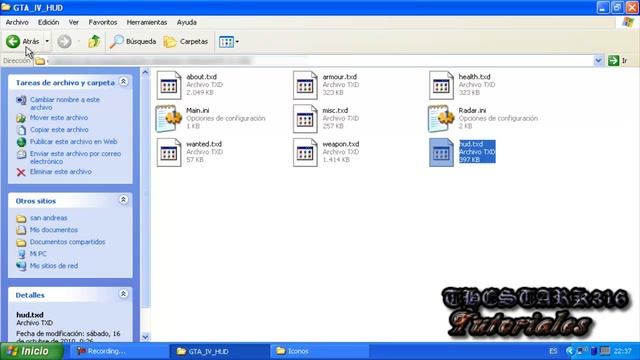Click the system tray clock 22:37

pyautogui.click(x=622, y=351)
